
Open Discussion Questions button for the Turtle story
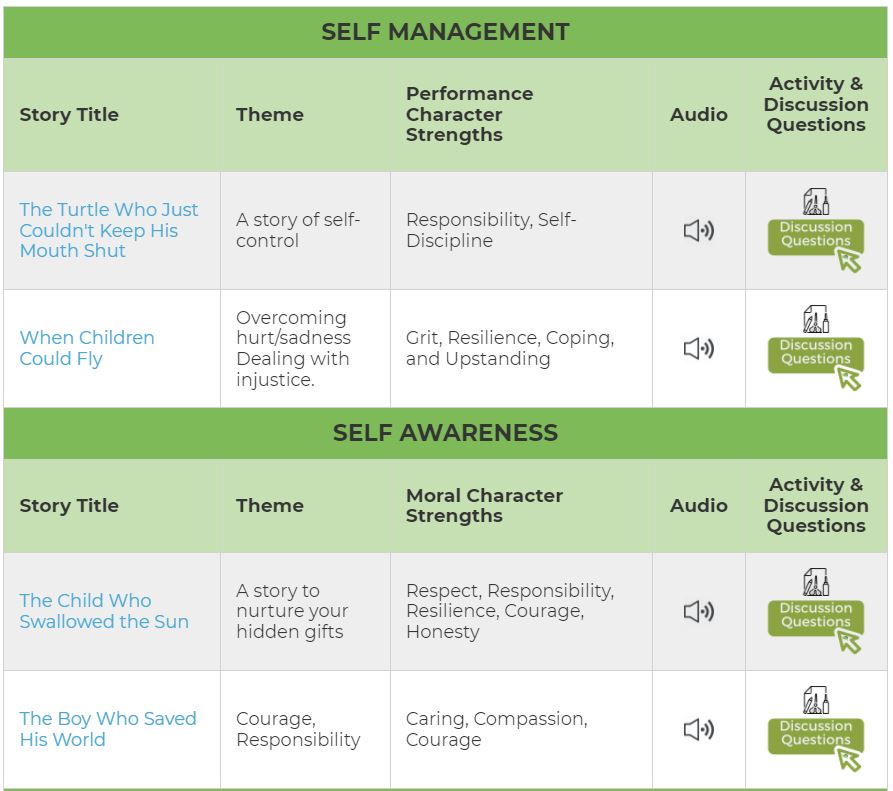click(815, 236)
